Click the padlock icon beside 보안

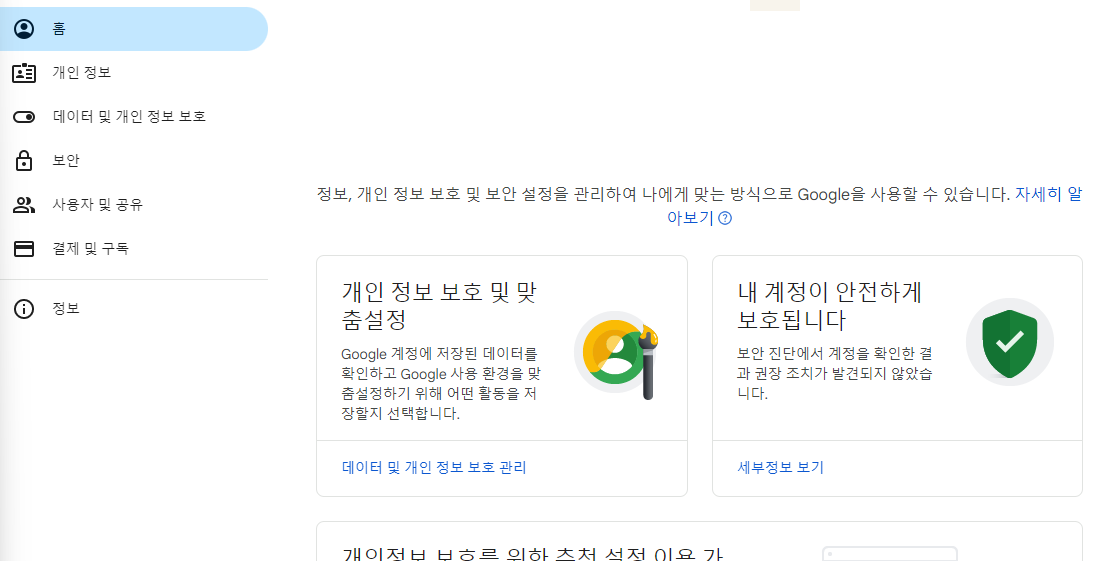click(x=24, y=161)
